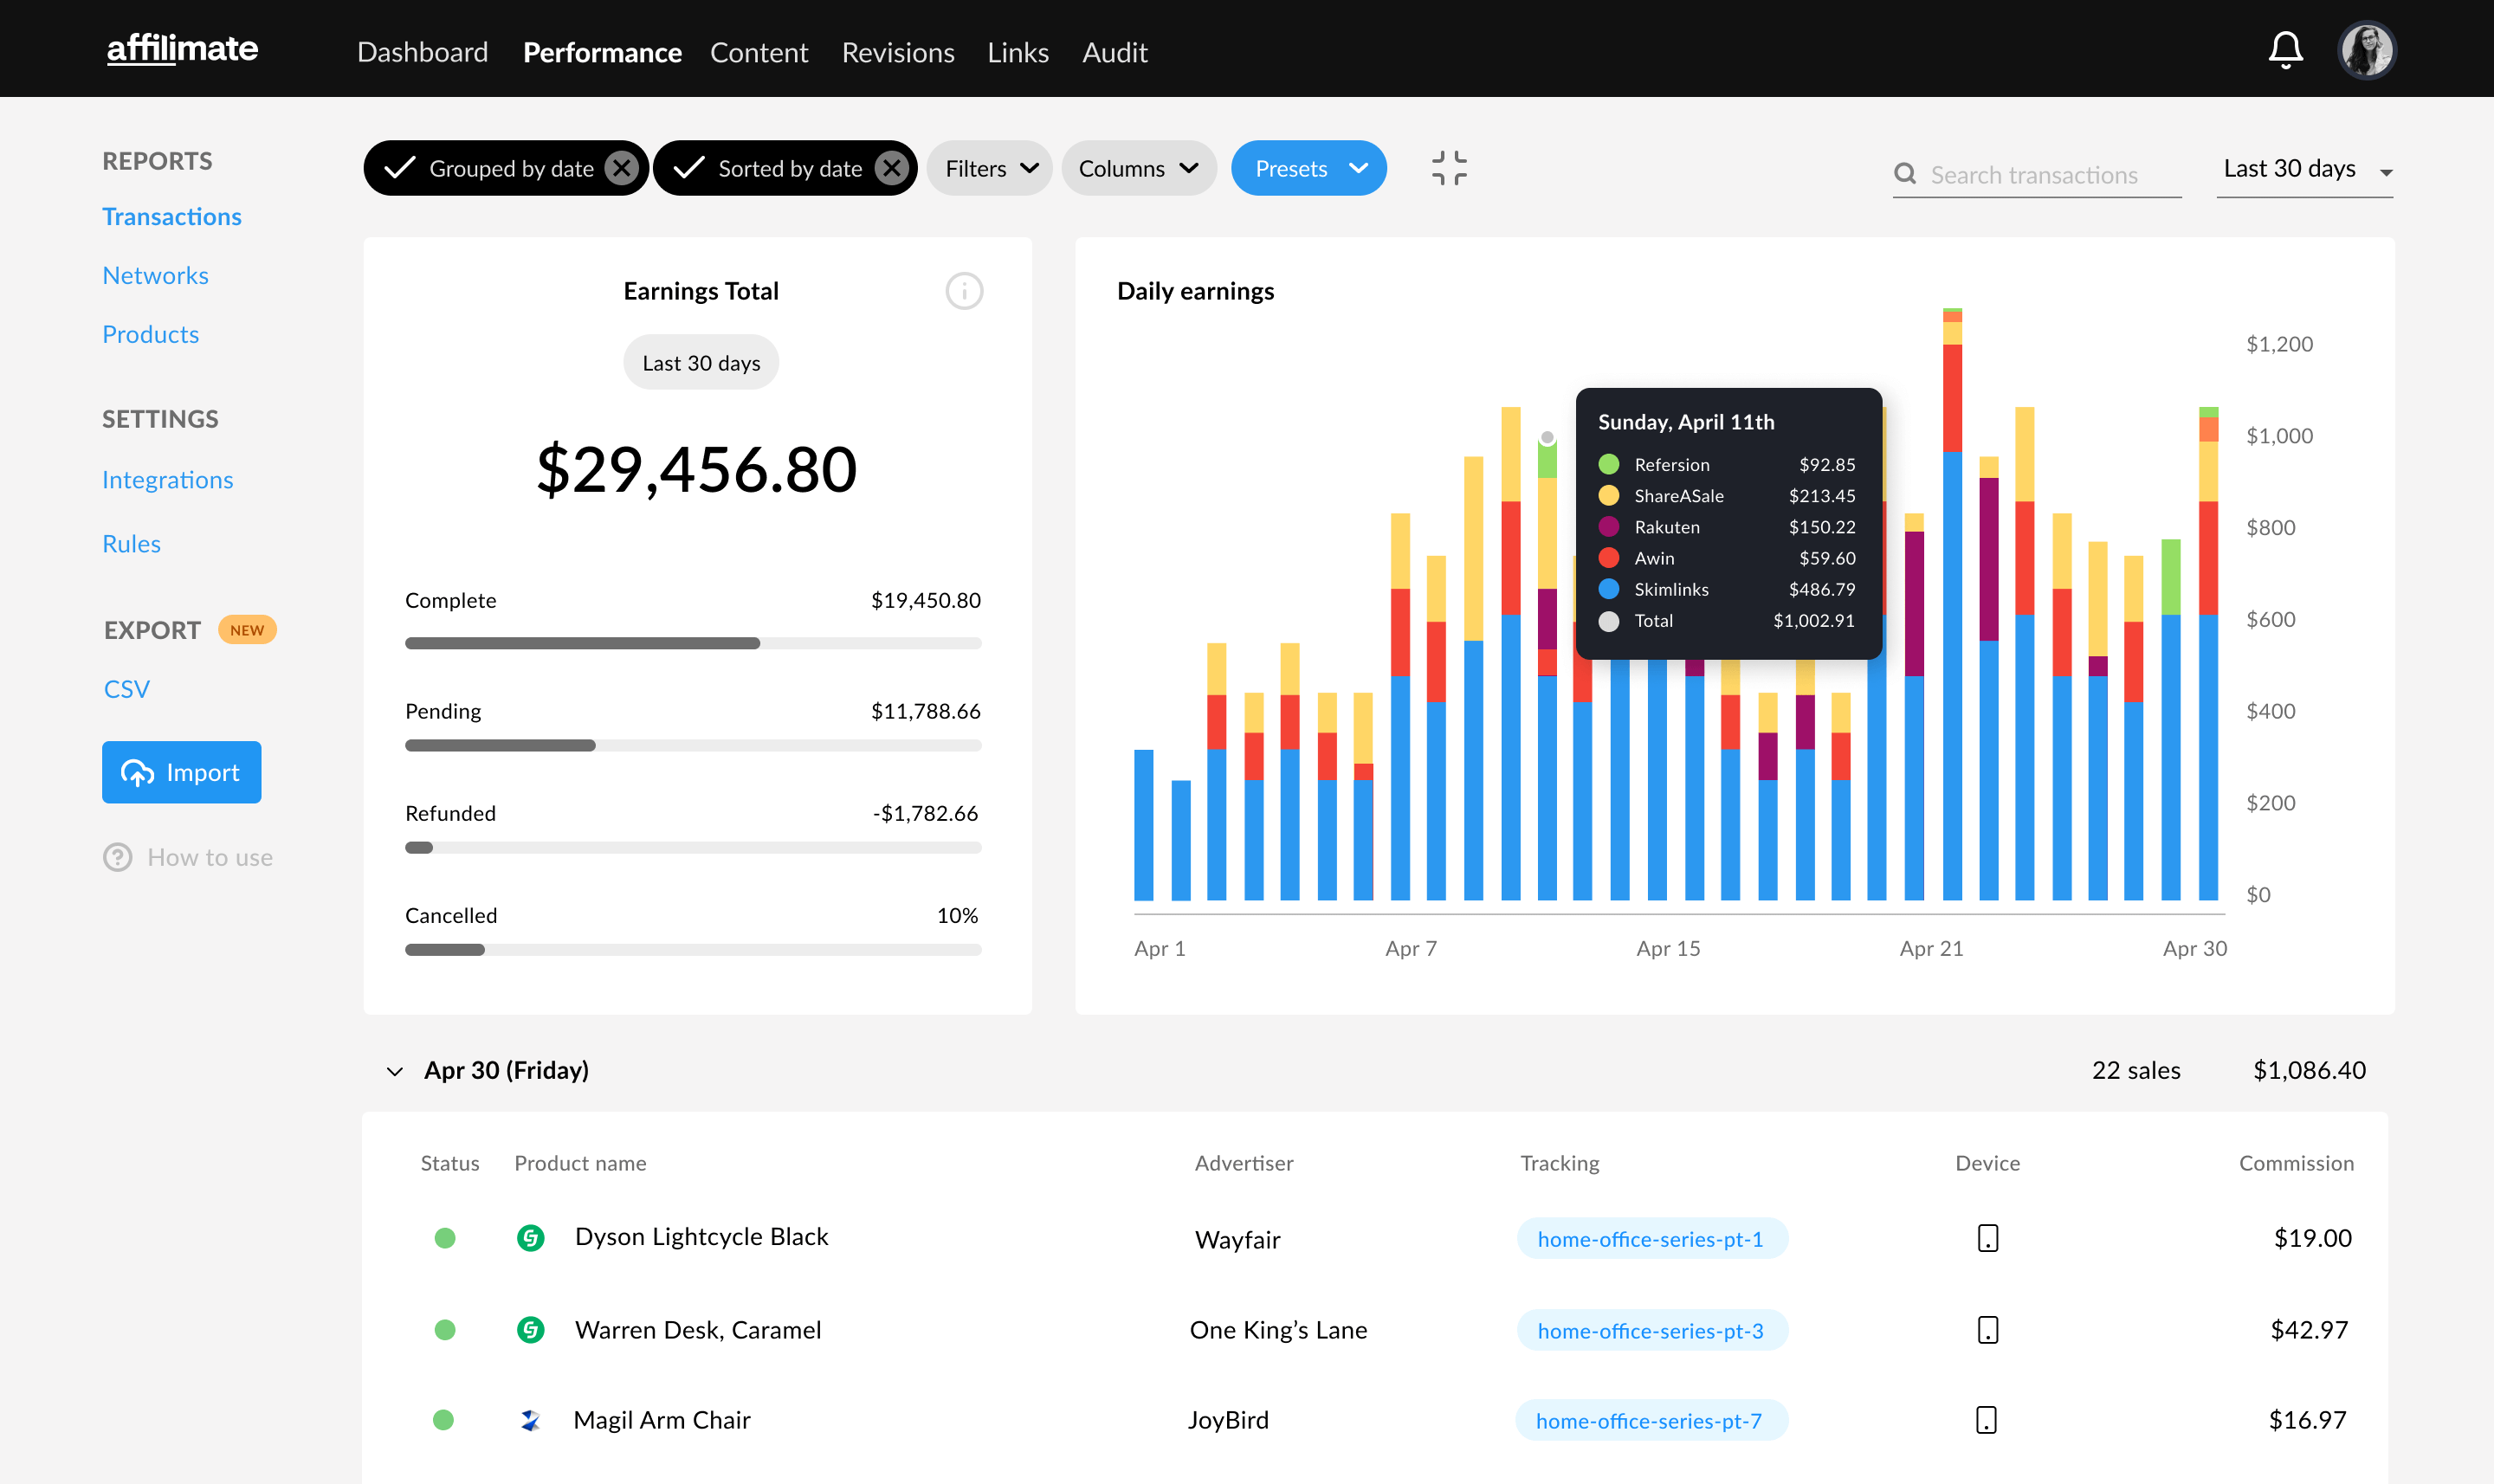The image size is (2494, 1484).
Task: Click the Integrations settings icon
Action: pyautogui.click(x=168, y=479)
